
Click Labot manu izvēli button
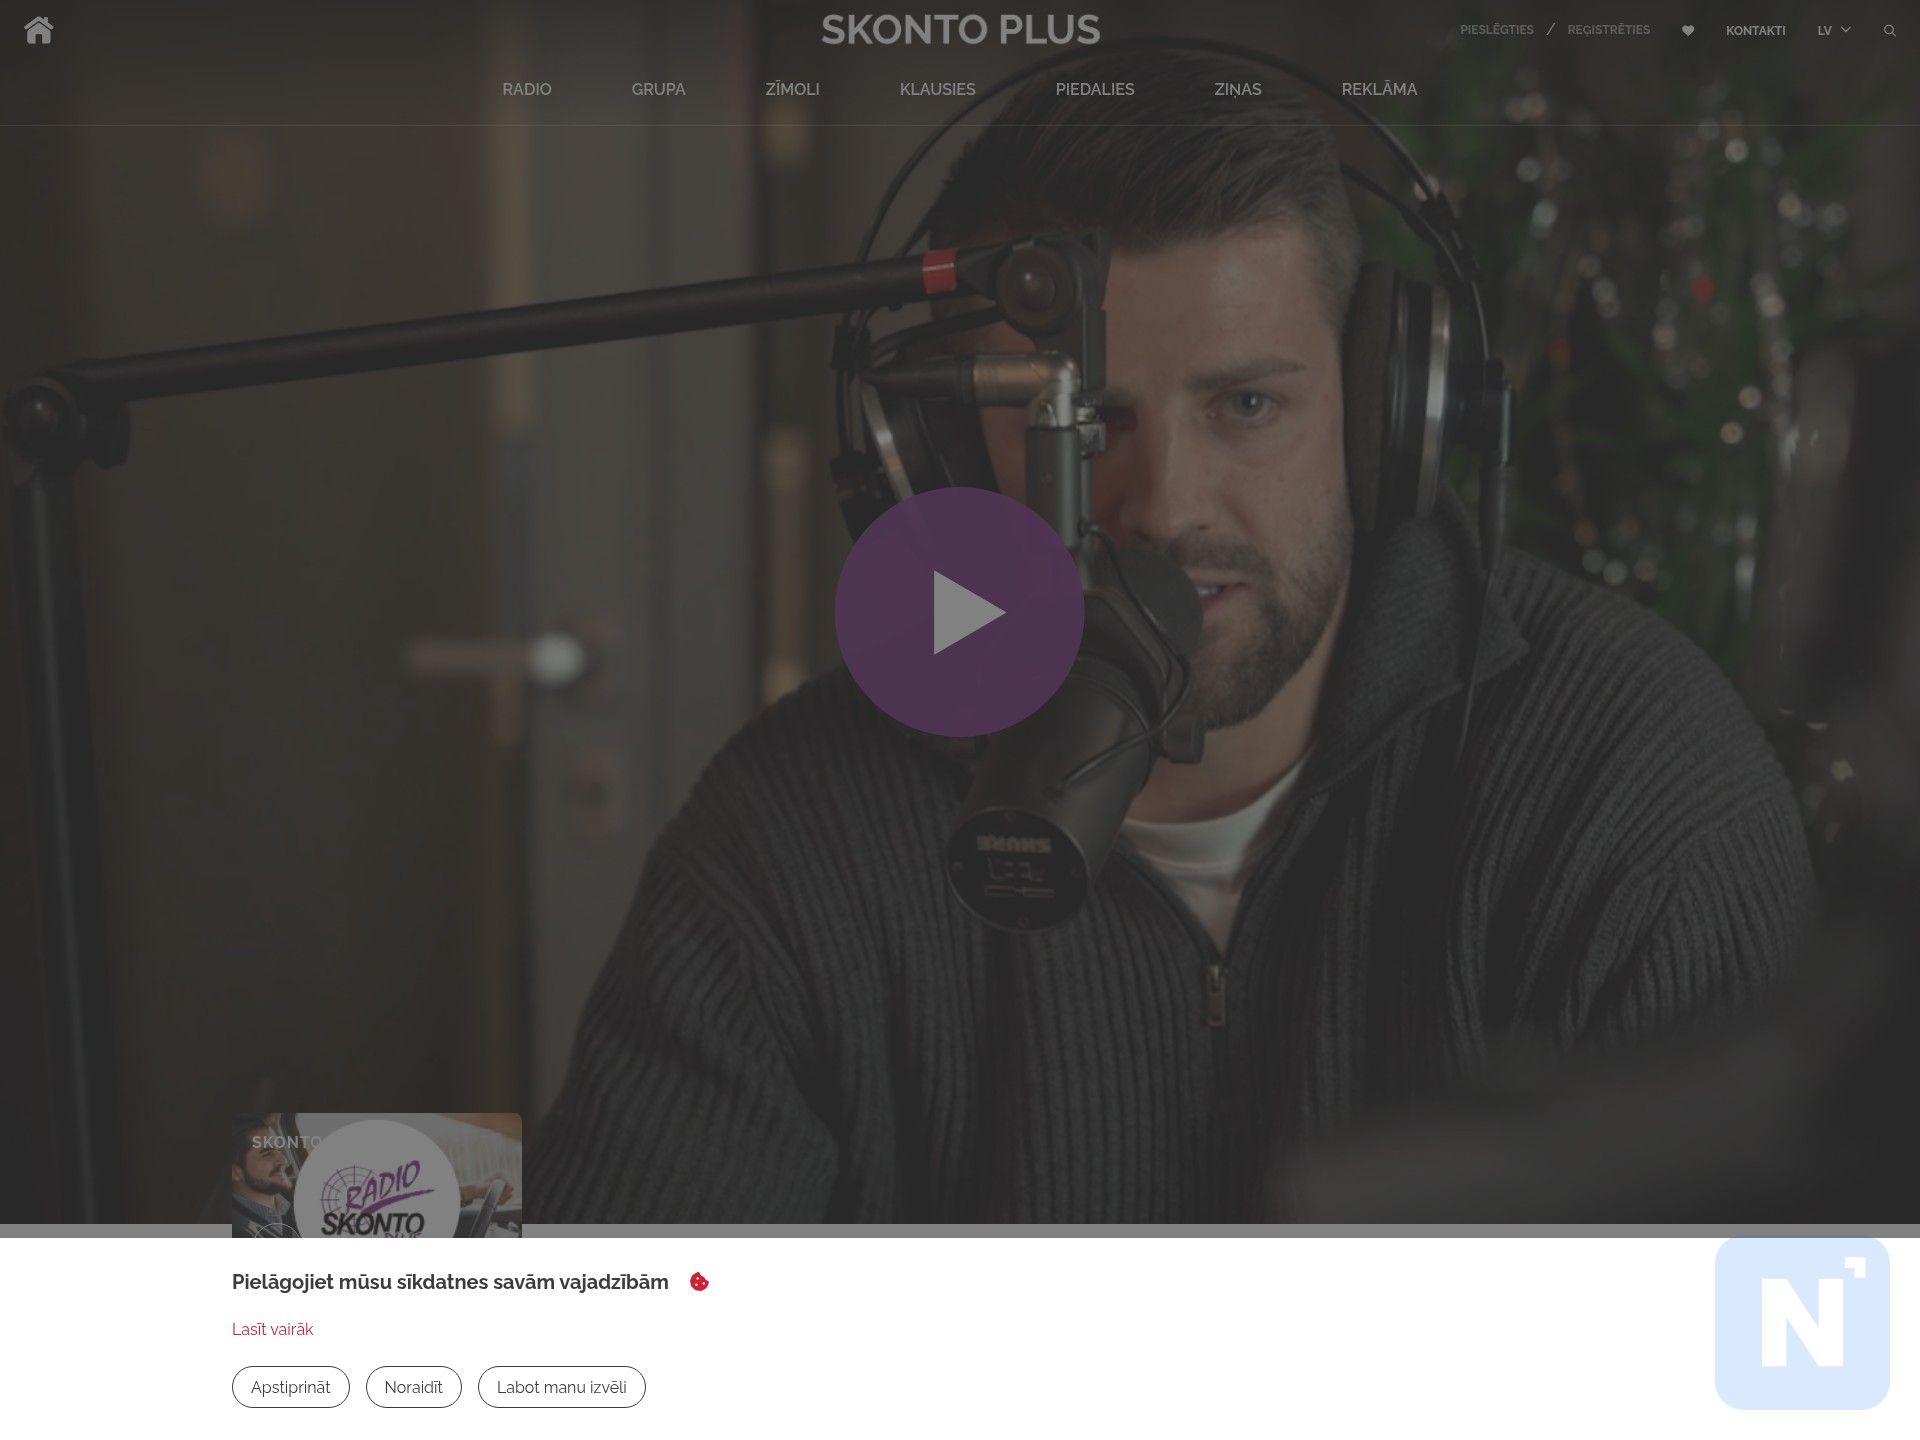coord(562,1387)
